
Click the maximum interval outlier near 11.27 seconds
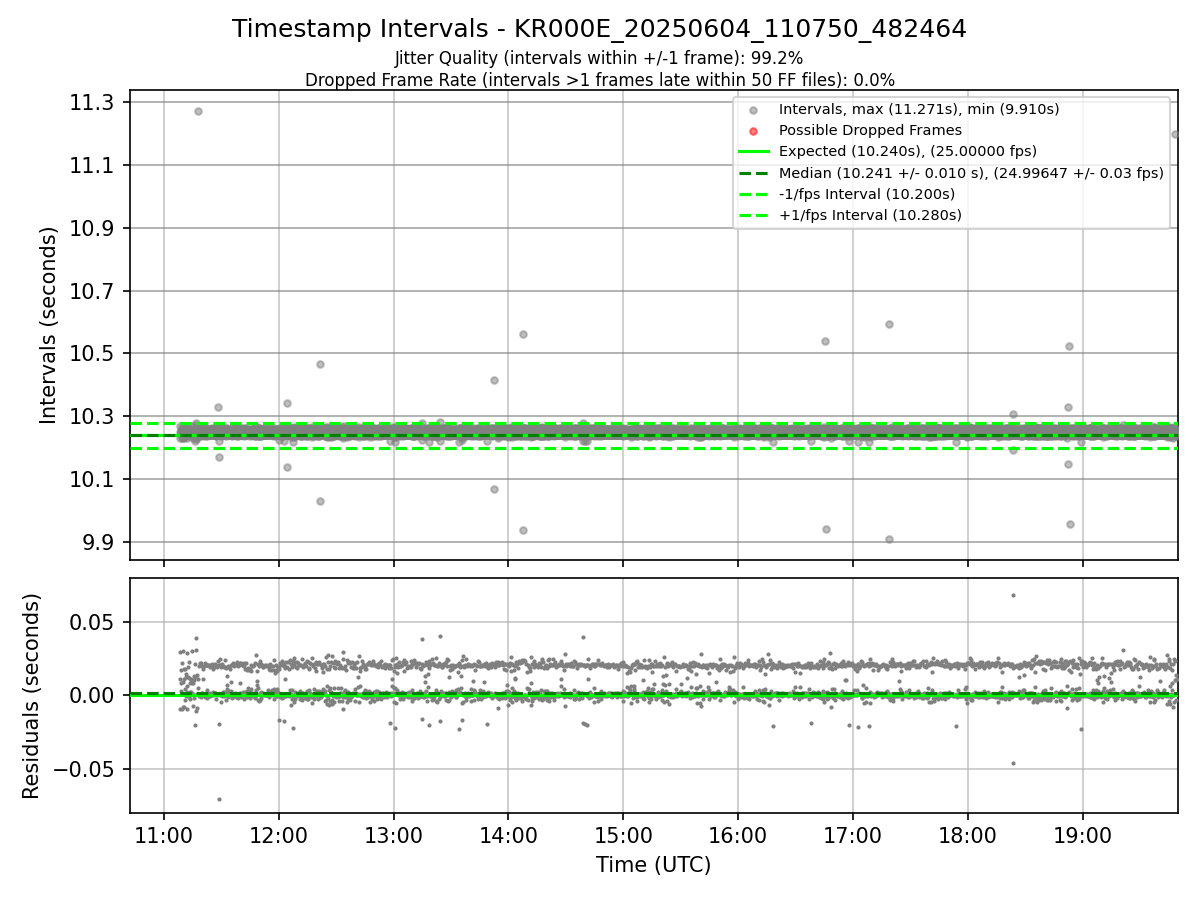(x=198, y=111)
